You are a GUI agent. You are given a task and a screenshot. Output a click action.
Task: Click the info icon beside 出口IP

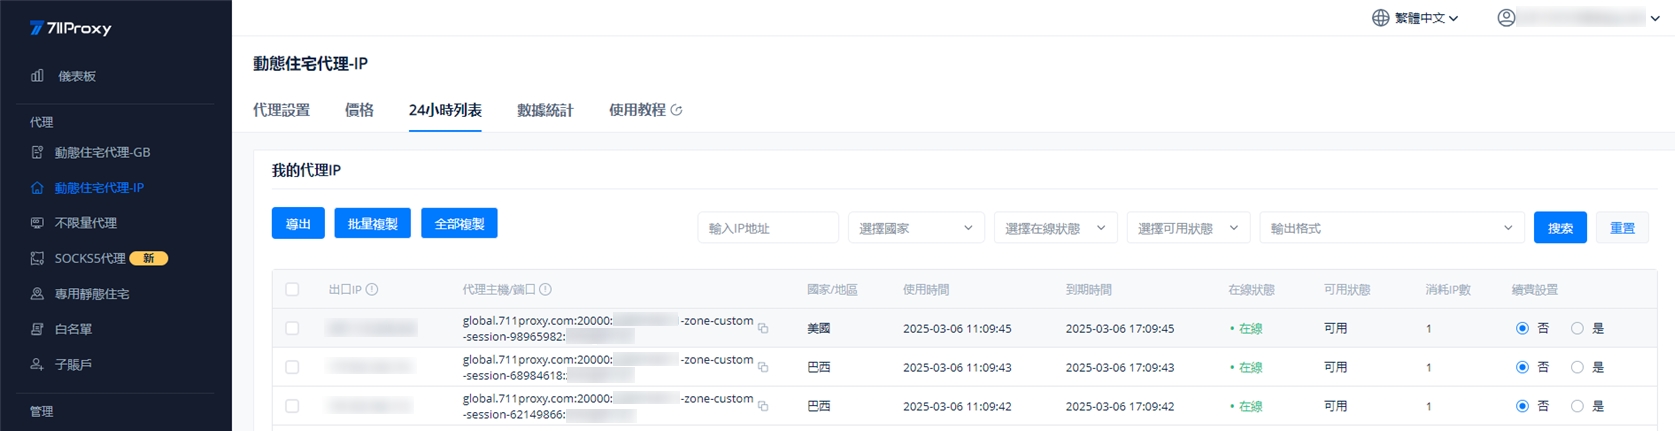point(372,290)
